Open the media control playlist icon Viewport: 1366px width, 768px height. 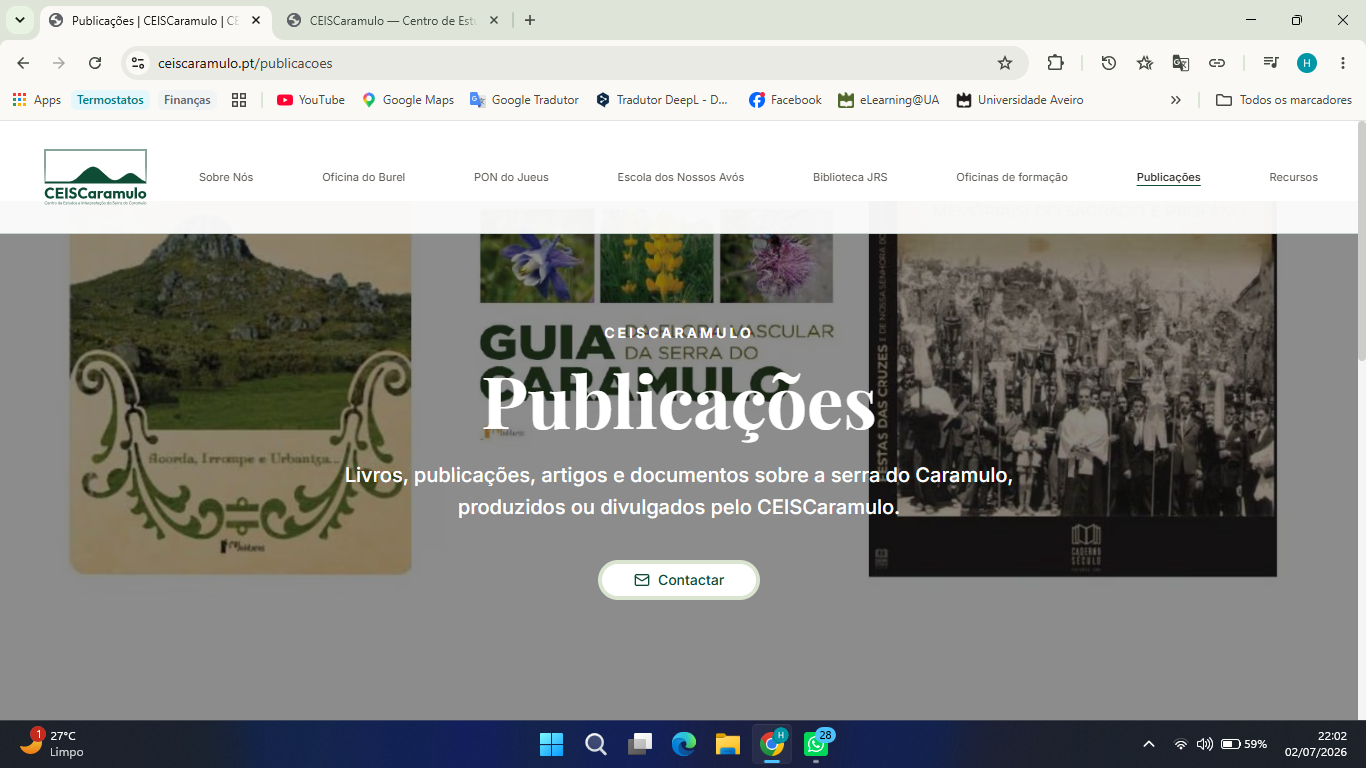coord(1271,63)
